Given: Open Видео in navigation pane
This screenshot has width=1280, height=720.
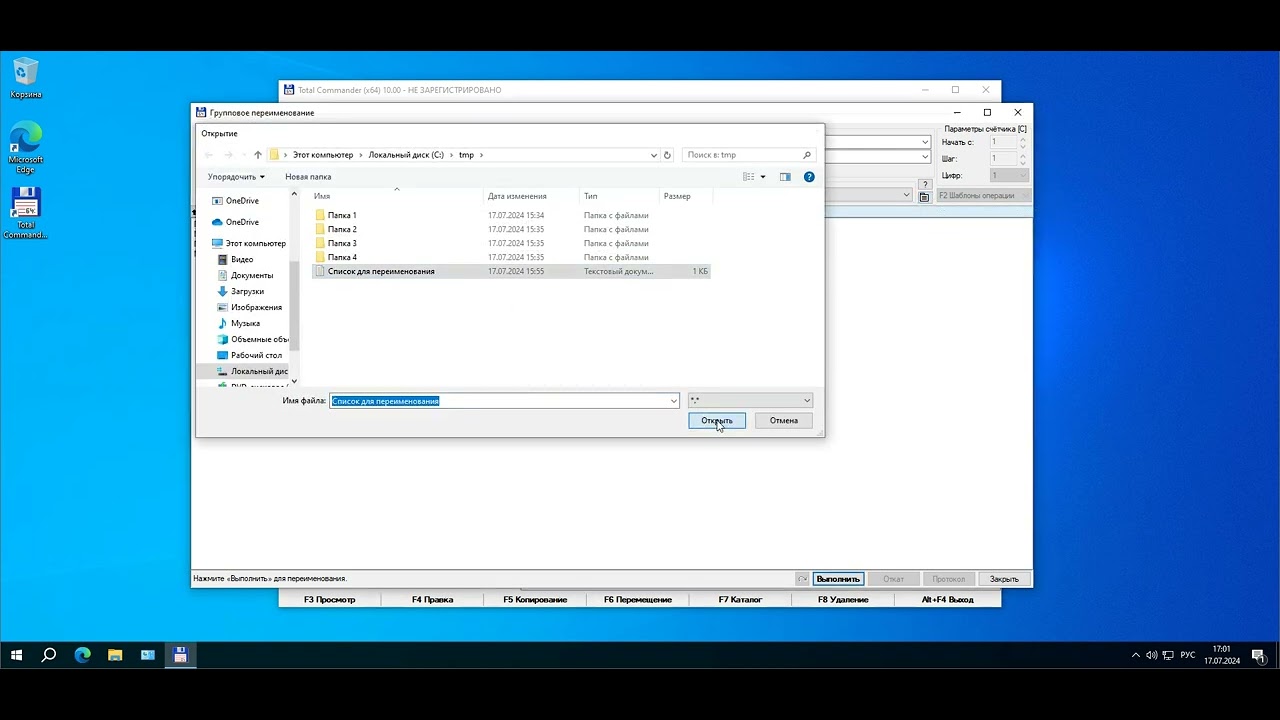Looking at the screenshot, I should tap(236, 259).
